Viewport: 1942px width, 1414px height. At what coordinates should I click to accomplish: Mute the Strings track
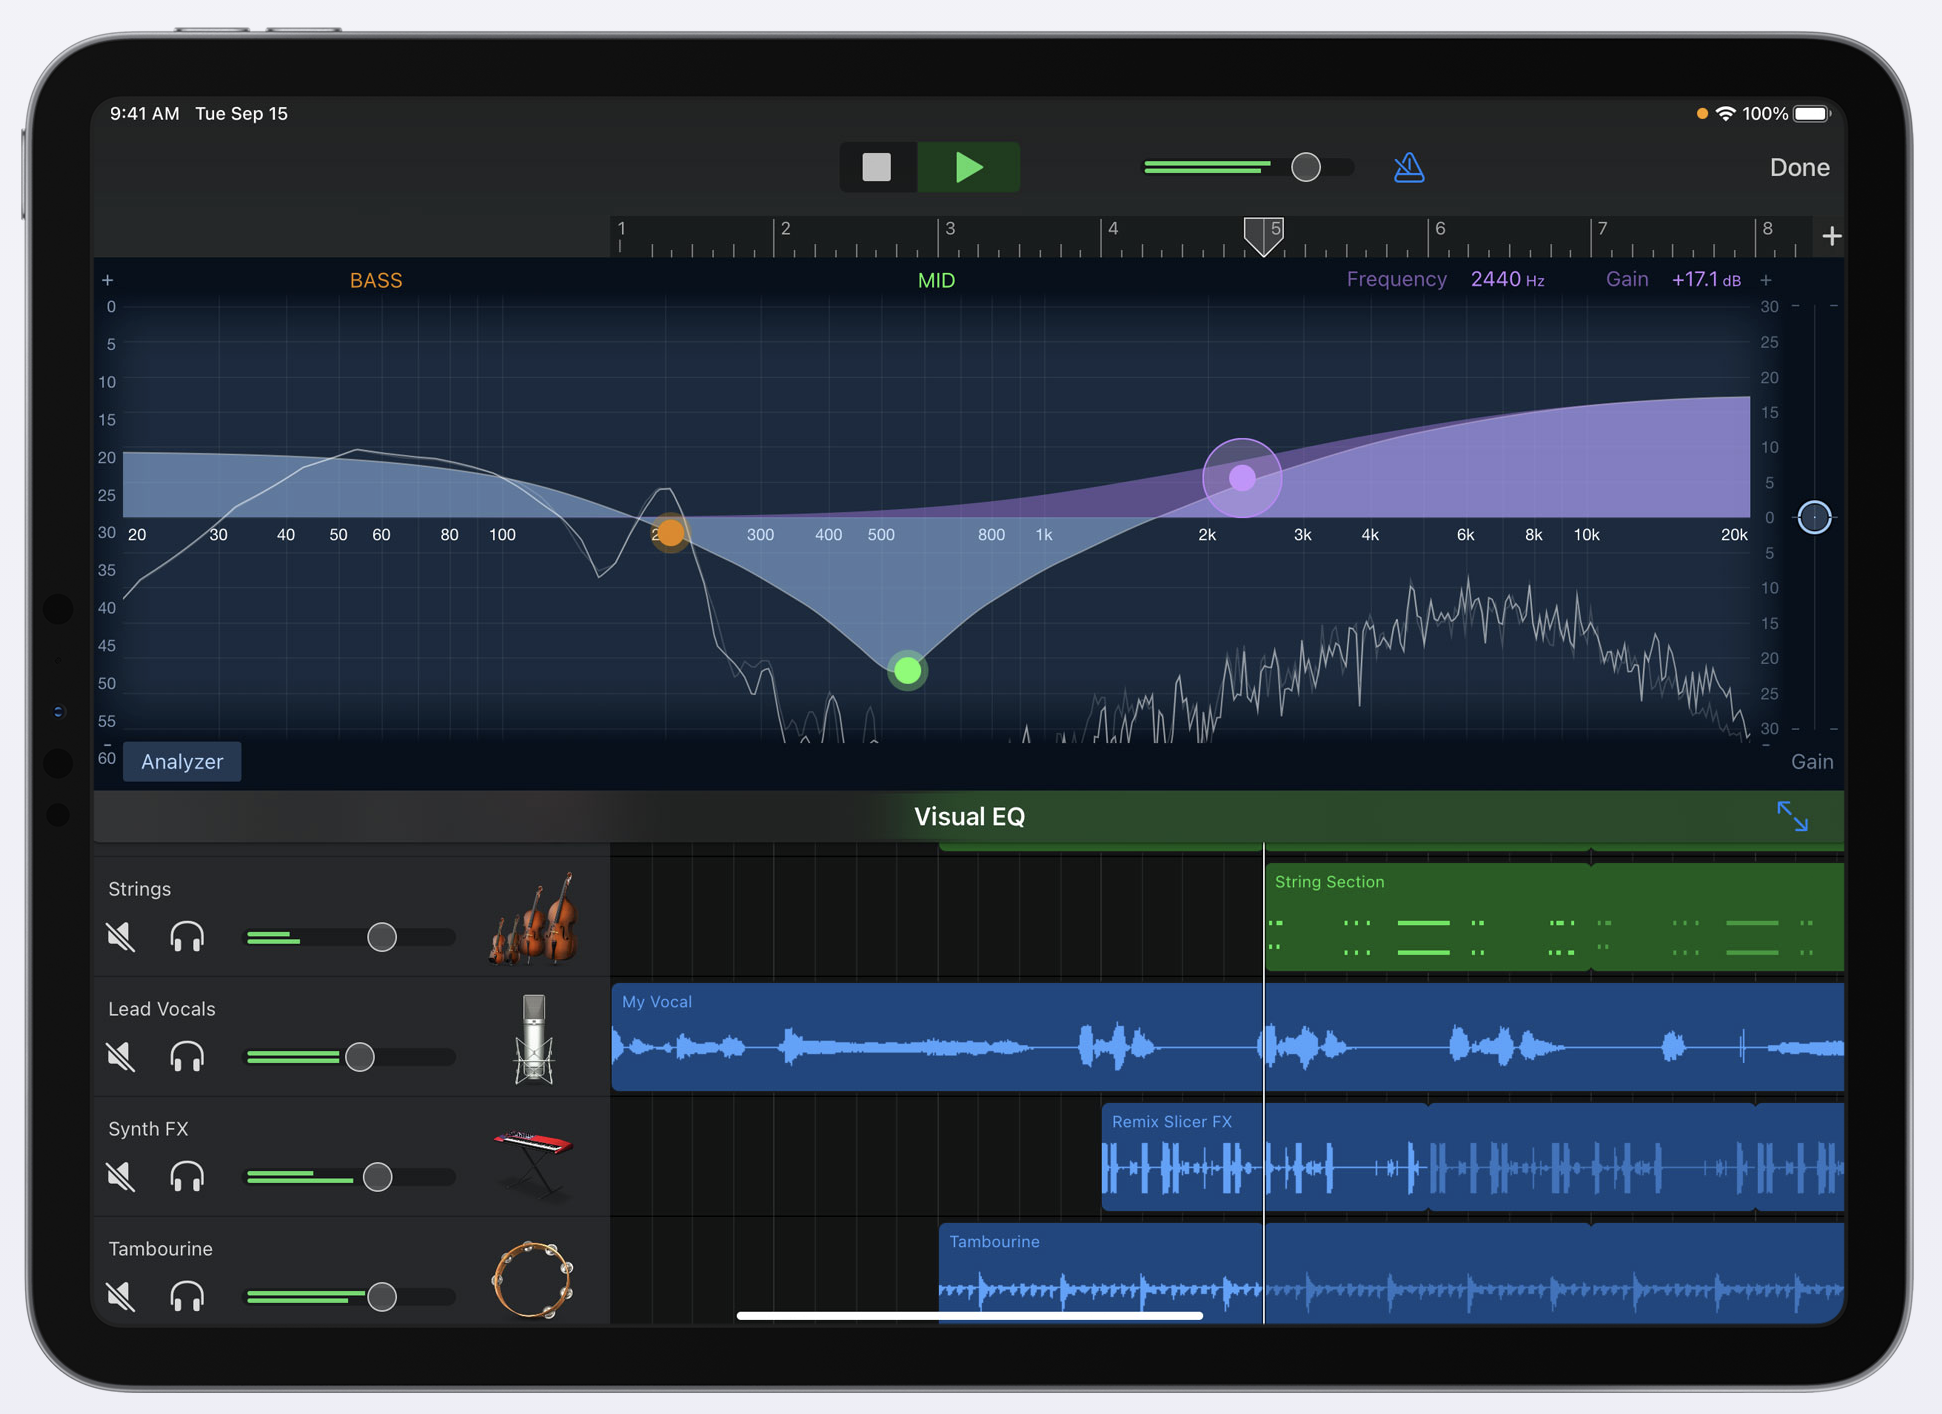point(121,937)
